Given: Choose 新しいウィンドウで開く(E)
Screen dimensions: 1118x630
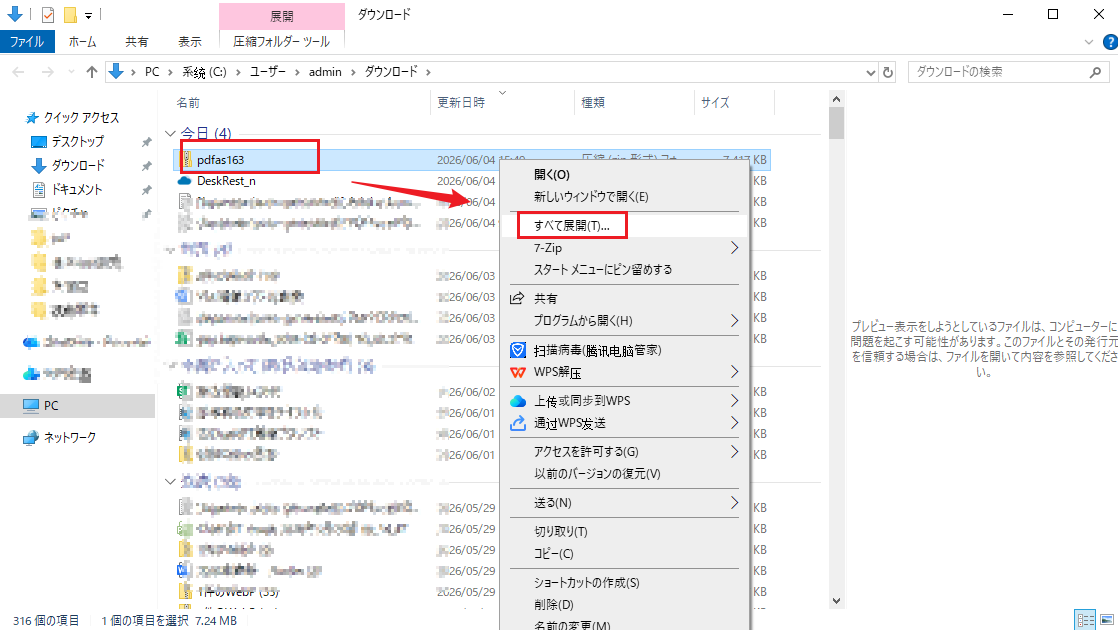Looking at the screenshot, I should pos(591,197).
